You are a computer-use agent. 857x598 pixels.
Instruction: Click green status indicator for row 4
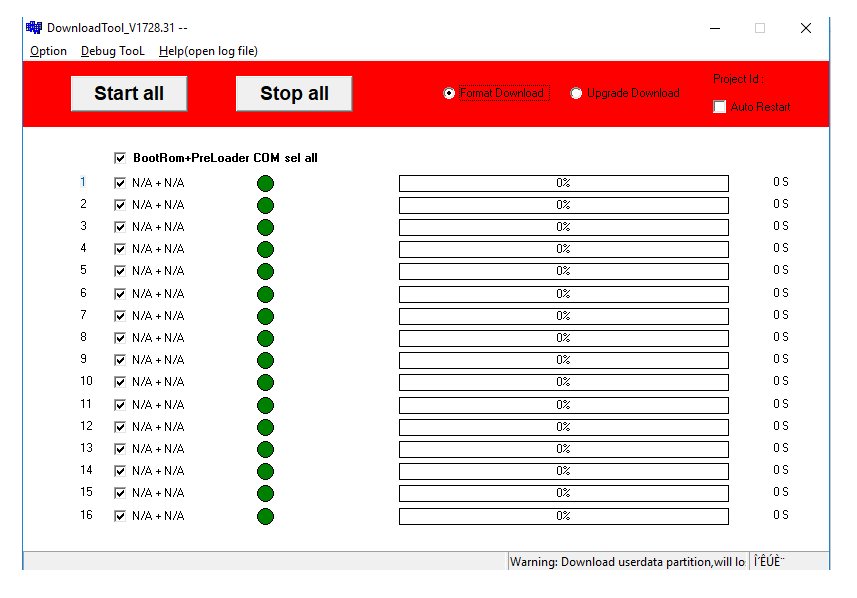tap(265, 249)
